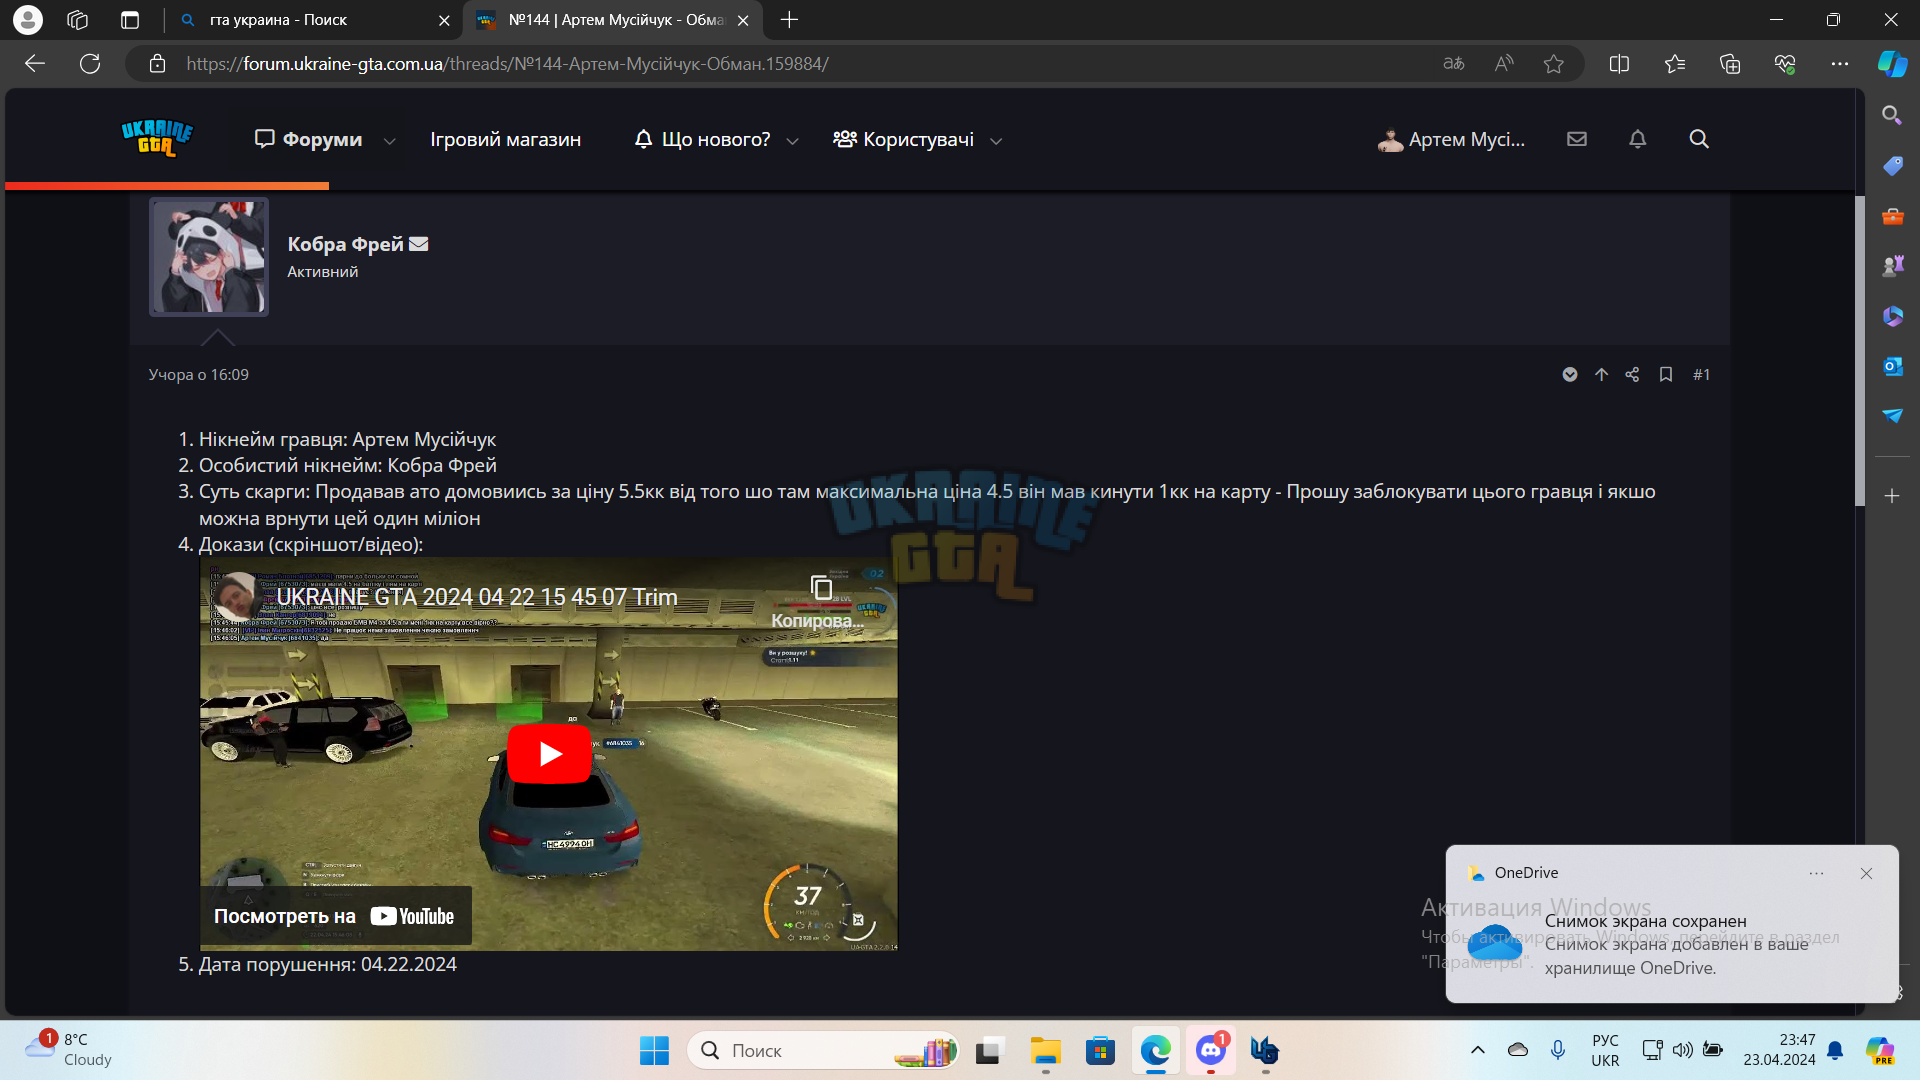Screen dimensions: 1920x1080
Task: Open File Explorer from the taskbar
Action: (1045, 1051)
